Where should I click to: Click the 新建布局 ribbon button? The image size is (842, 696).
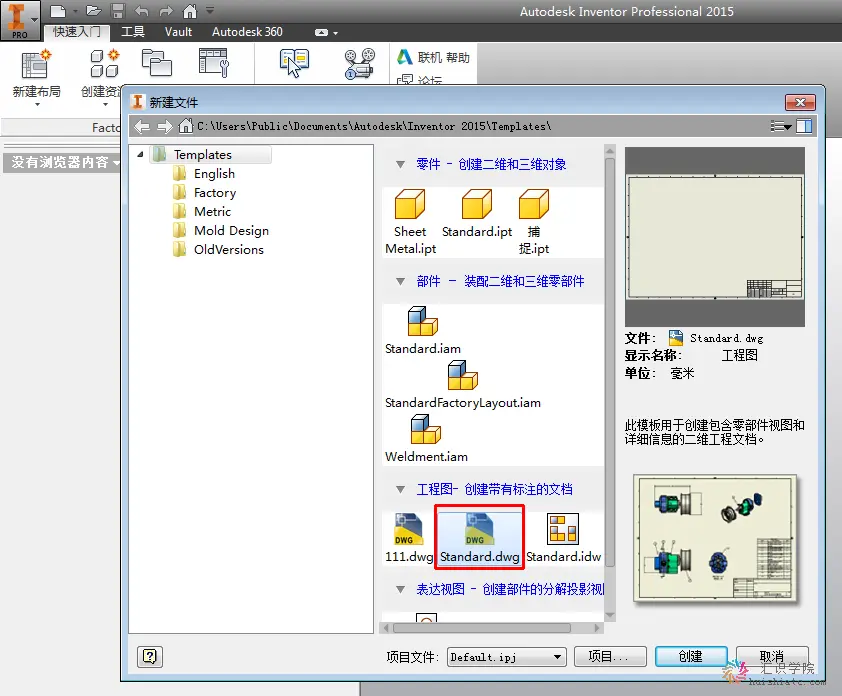[36, 77]
